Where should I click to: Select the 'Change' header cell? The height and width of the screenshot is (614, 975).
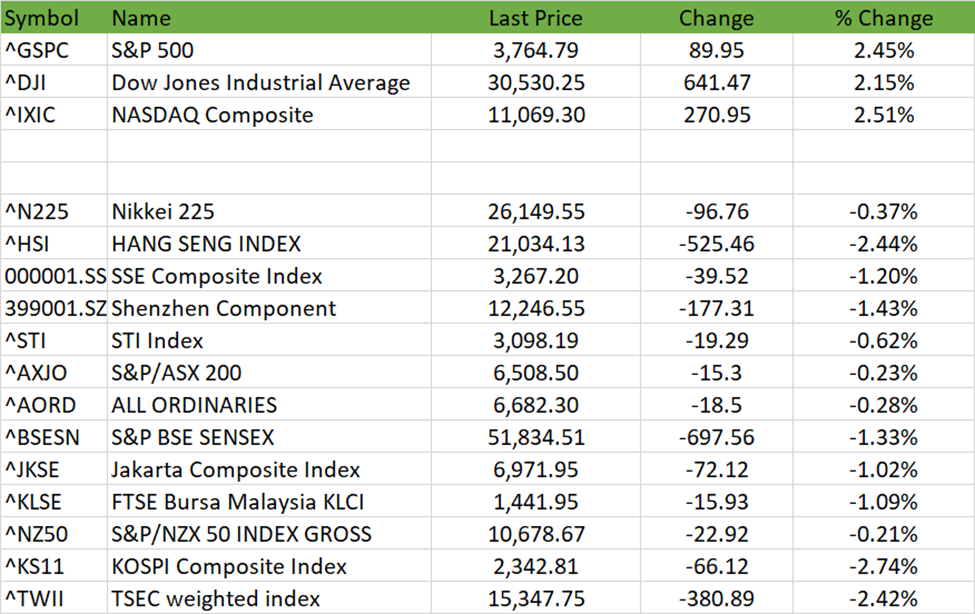click(717, 17)
